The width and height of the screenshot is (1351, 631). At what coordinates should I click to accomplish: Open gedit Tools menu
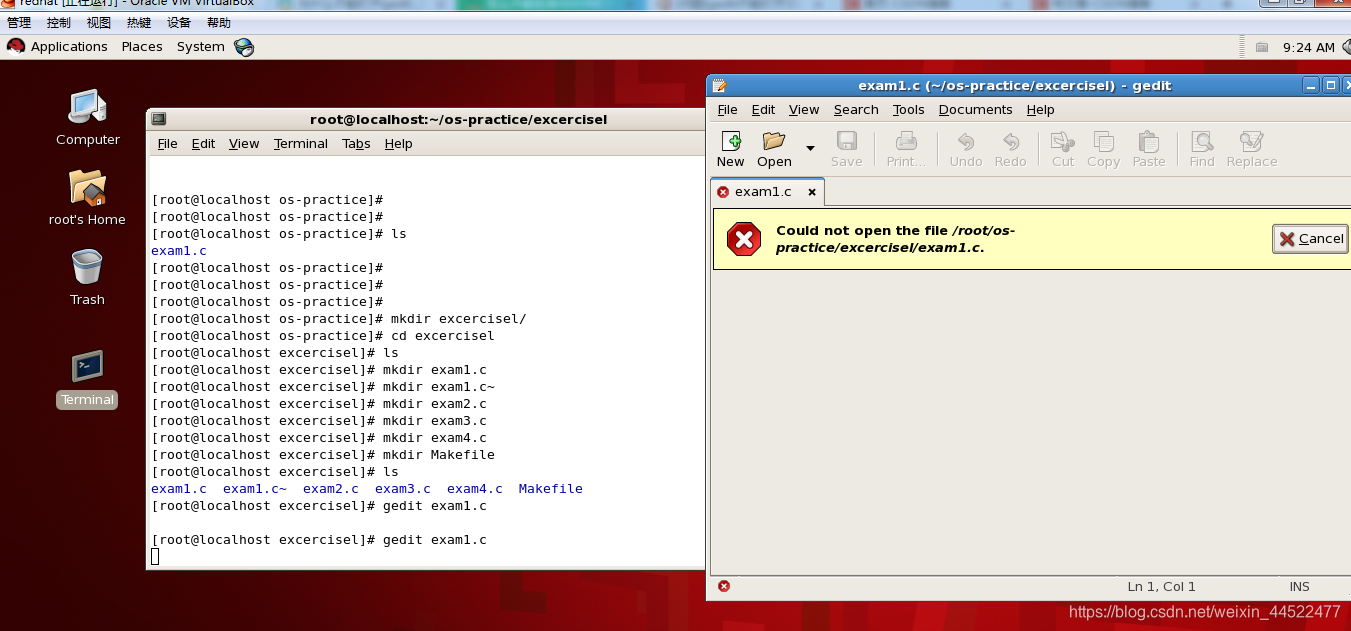click(909, 110)
